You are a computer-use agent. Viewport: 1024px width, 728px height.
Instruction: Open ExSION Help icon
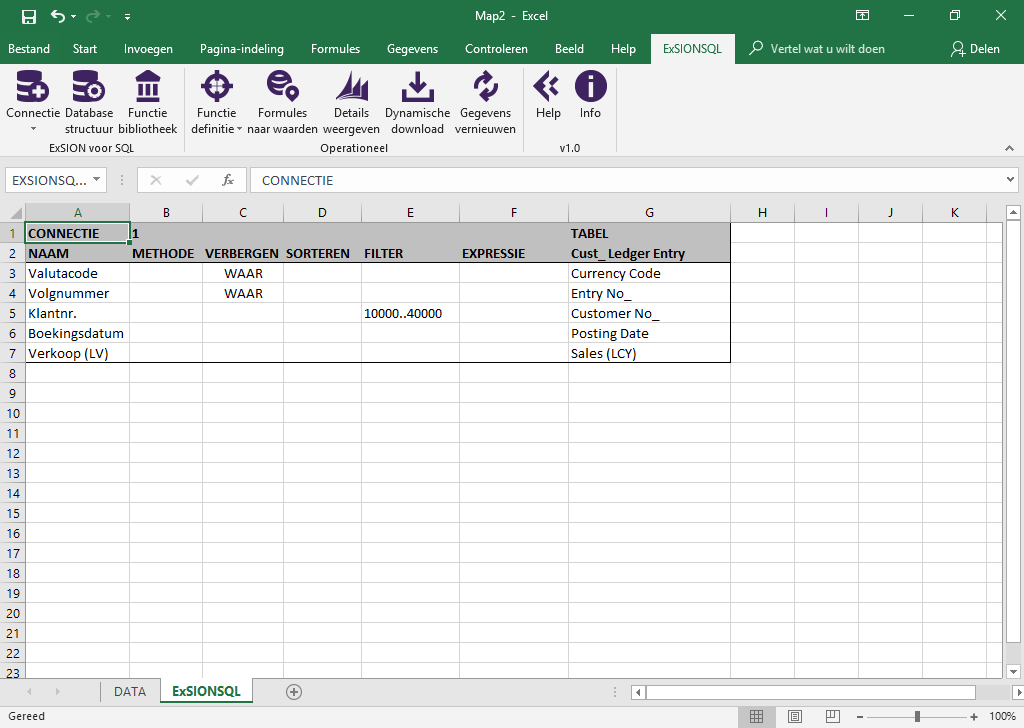coord(547,86)
